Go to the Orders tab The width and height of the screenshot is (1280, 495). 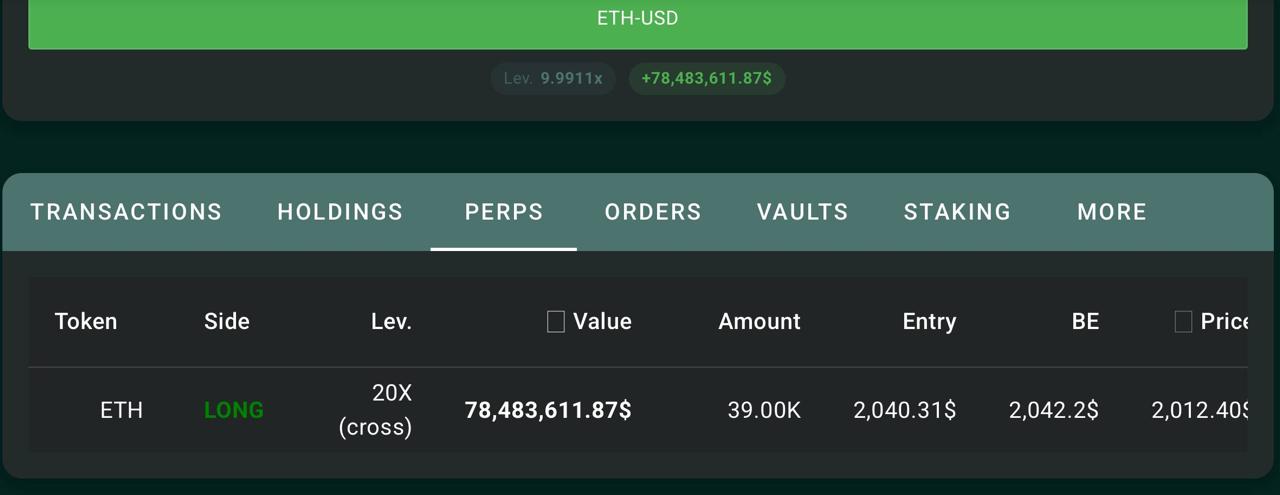tap(653, 212)
